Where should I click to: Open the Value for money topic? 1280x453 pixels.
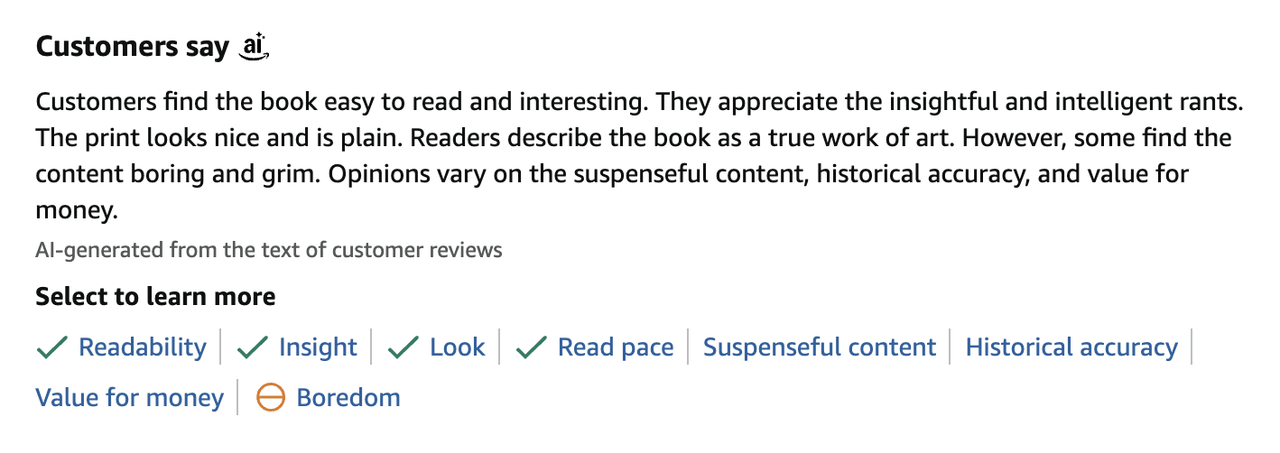[129, 398]
